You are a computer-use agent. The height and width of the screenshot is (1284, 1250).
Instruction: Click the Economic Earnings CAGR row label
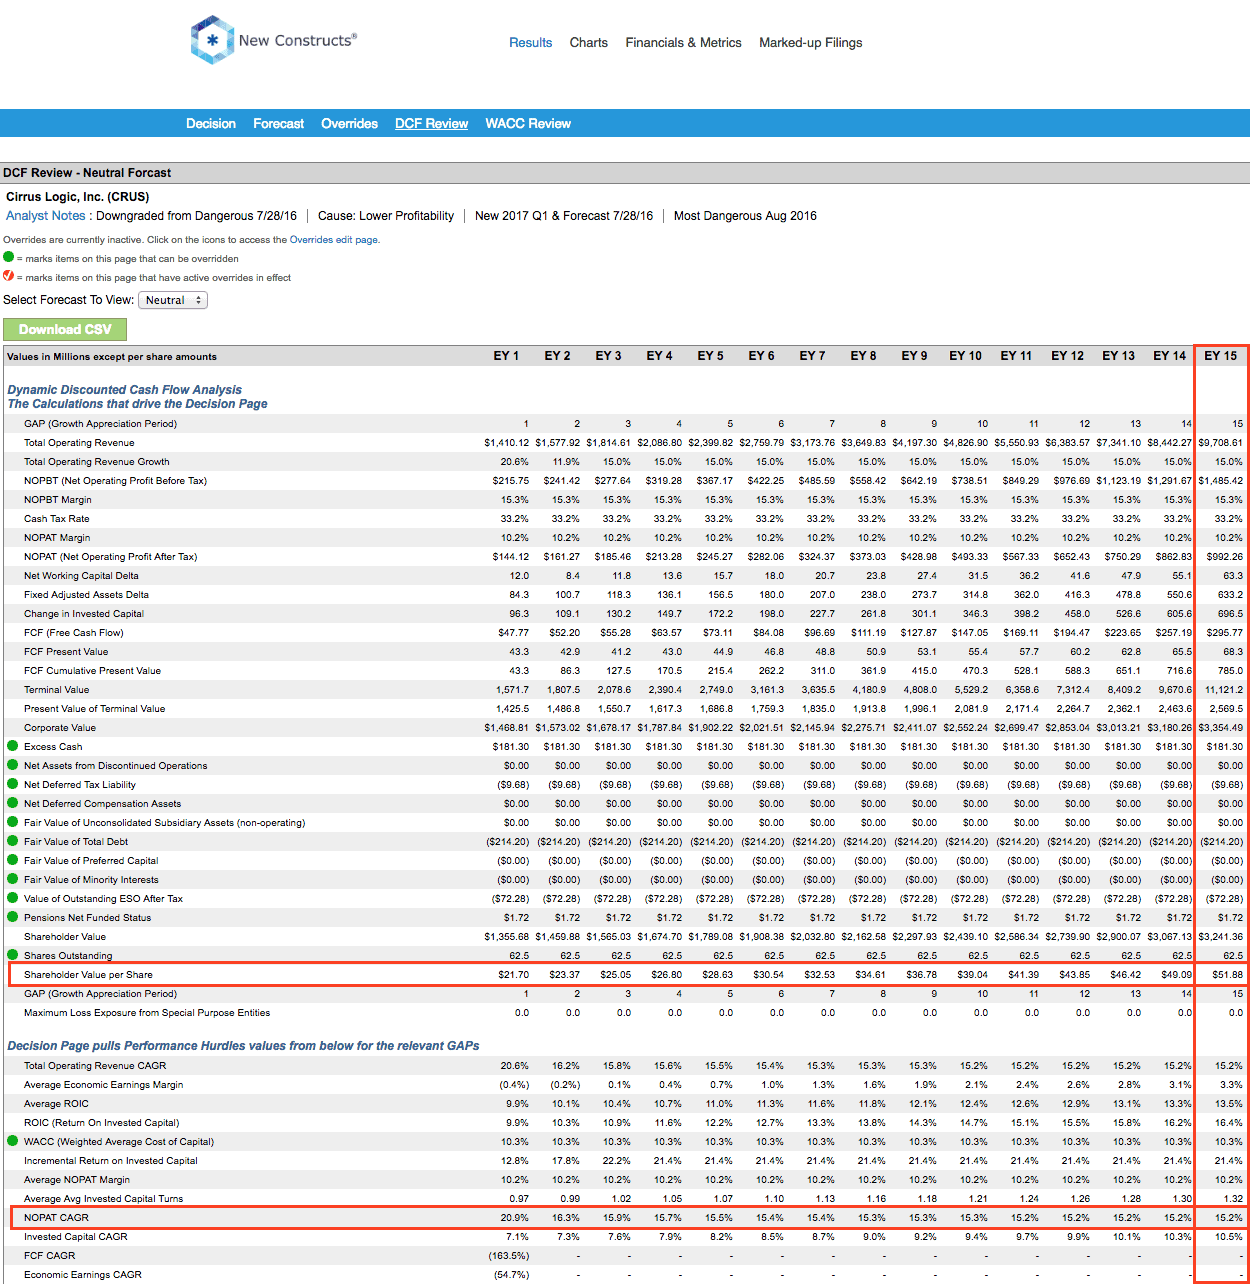coord(83,1275)
